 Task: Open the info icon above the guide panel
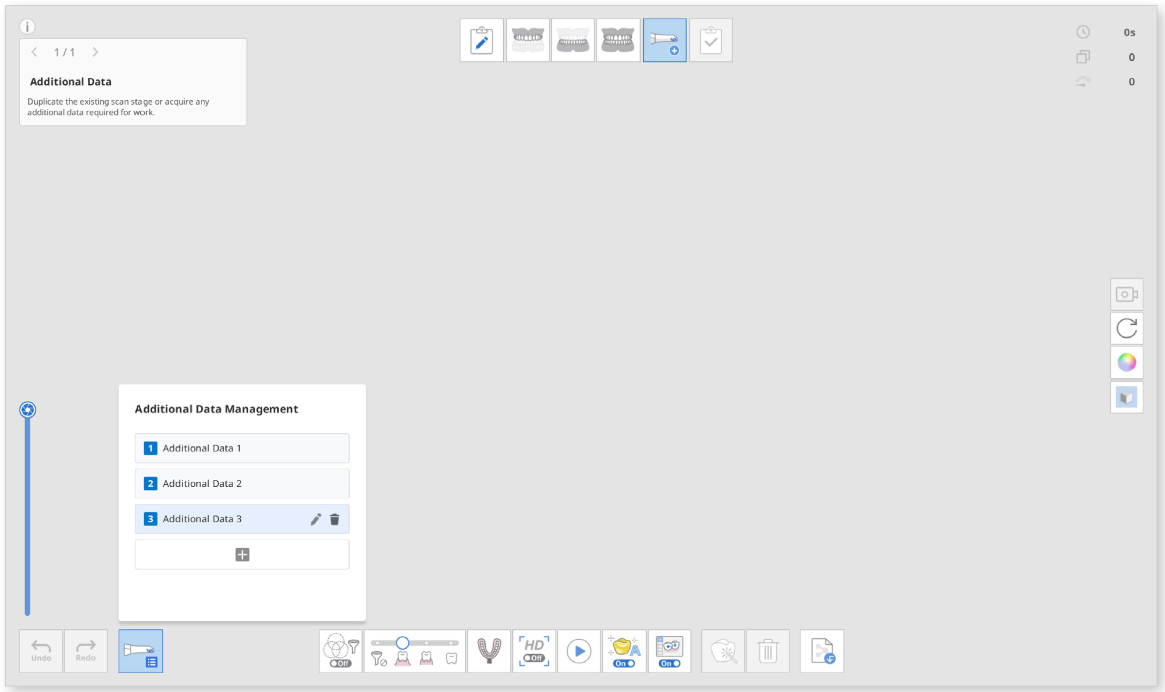point(27,27)
